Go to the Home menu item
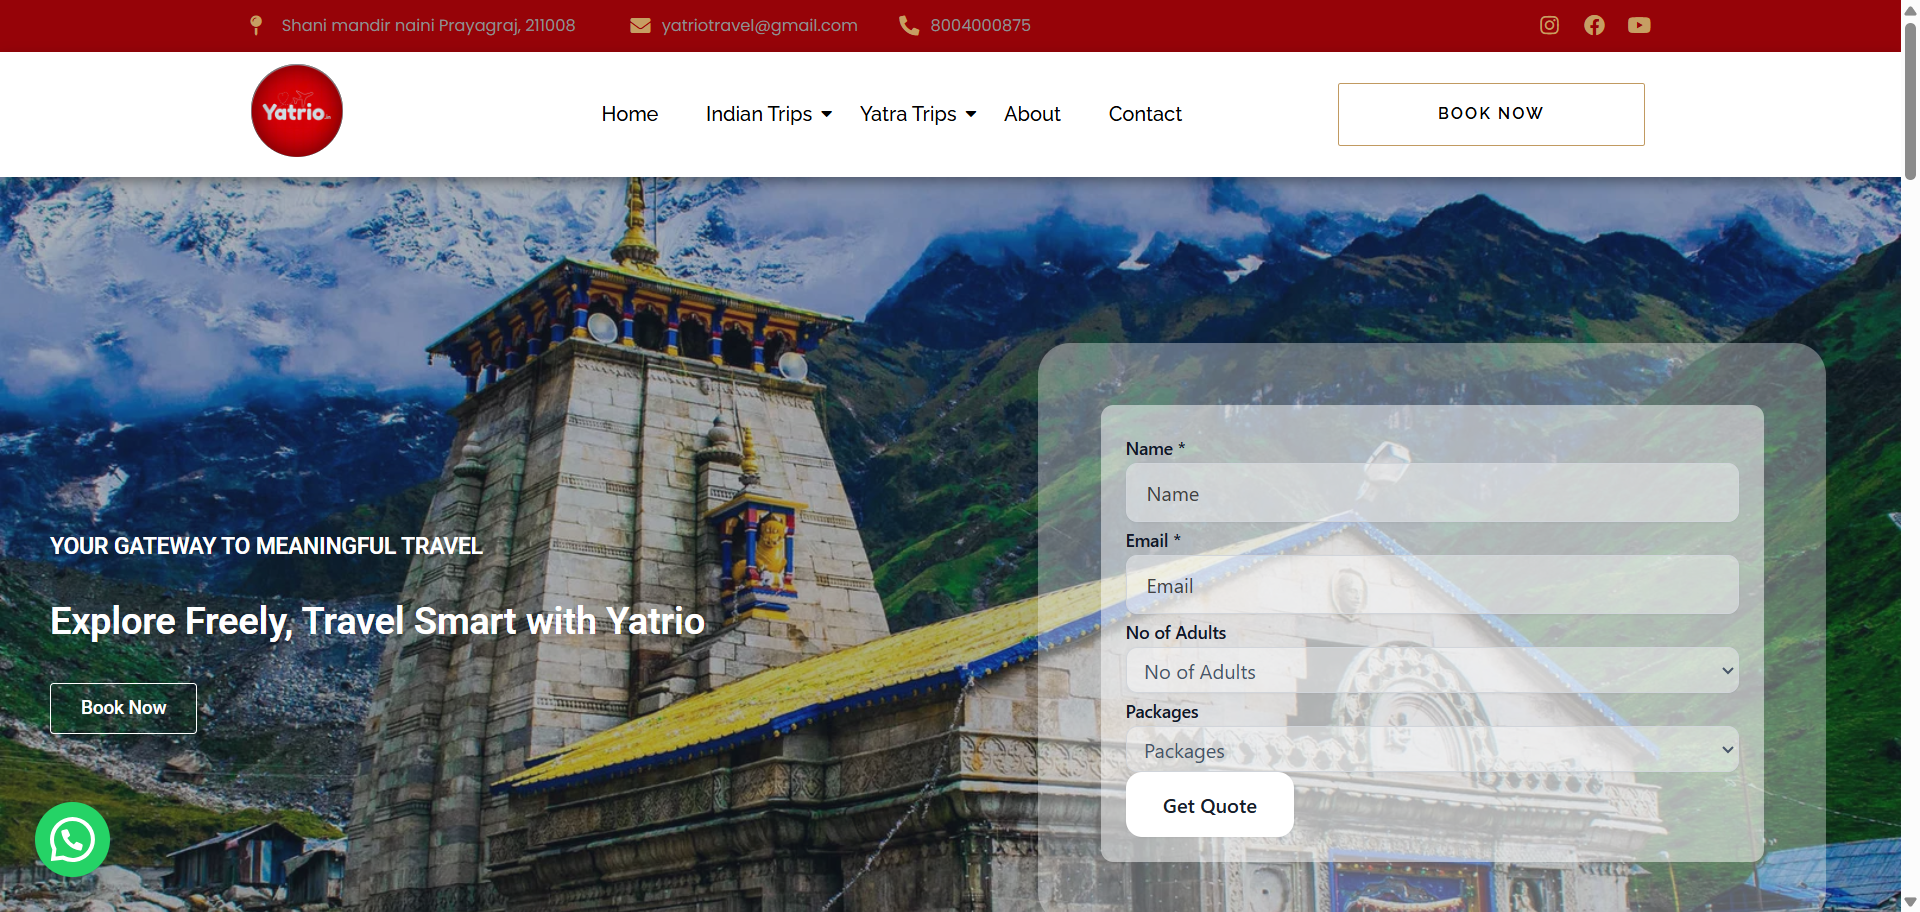Screen dimensions: 1920x912 pos(629,114)
